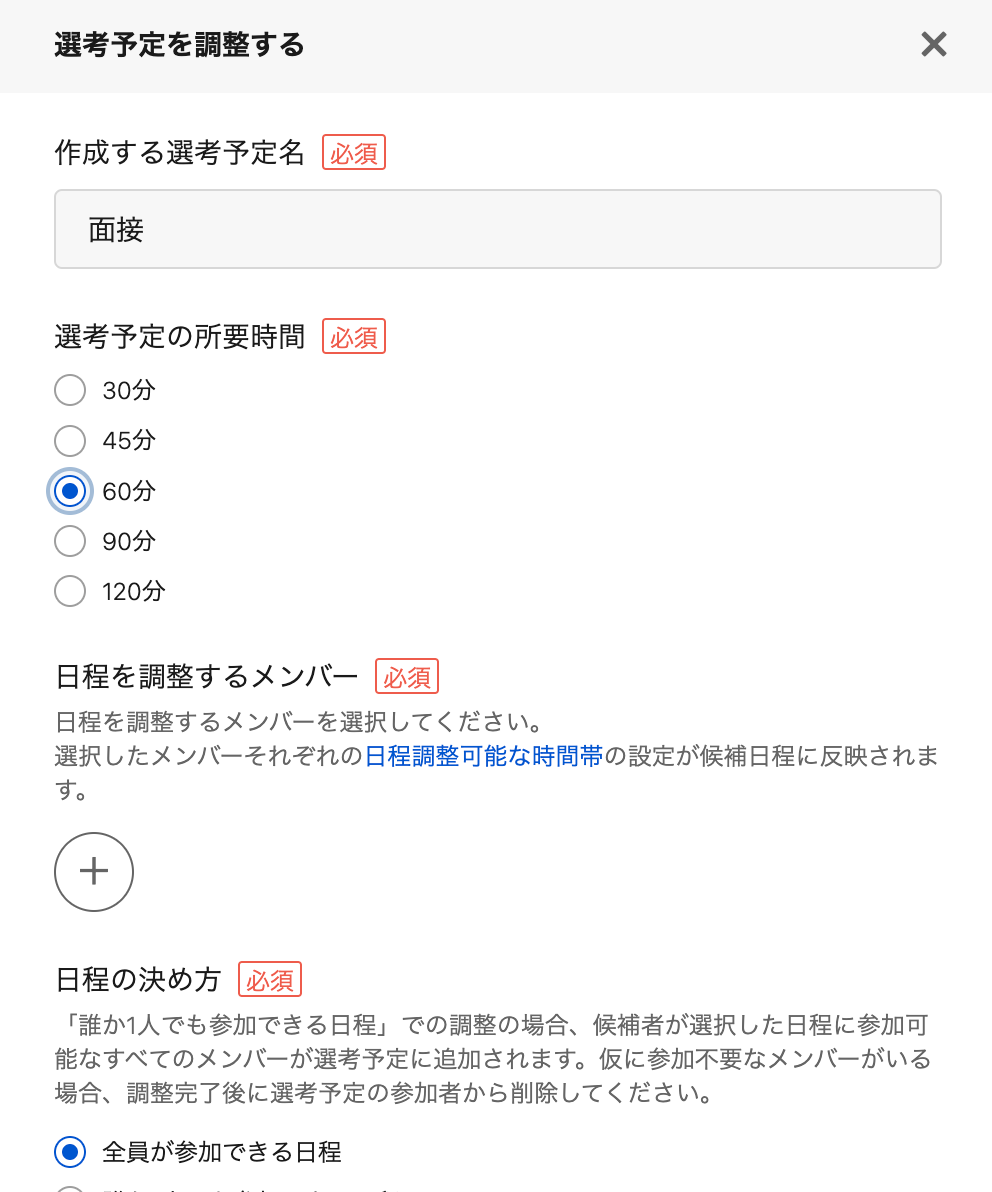Click the selected 60分 radio button
The image size is (992, 1192).
(x=70, y=491)
